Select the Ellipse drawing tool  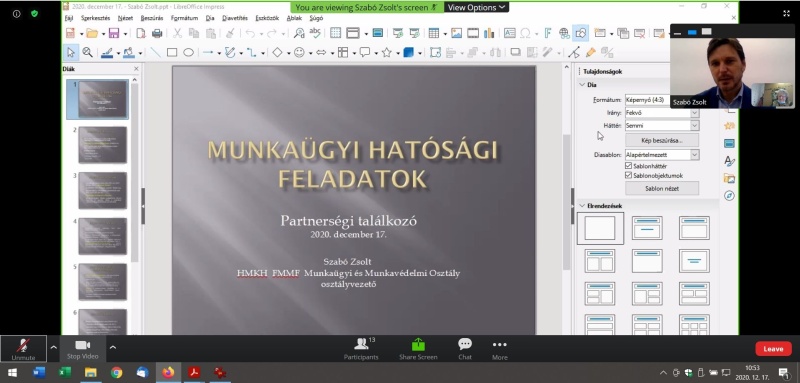pos(188,52)
